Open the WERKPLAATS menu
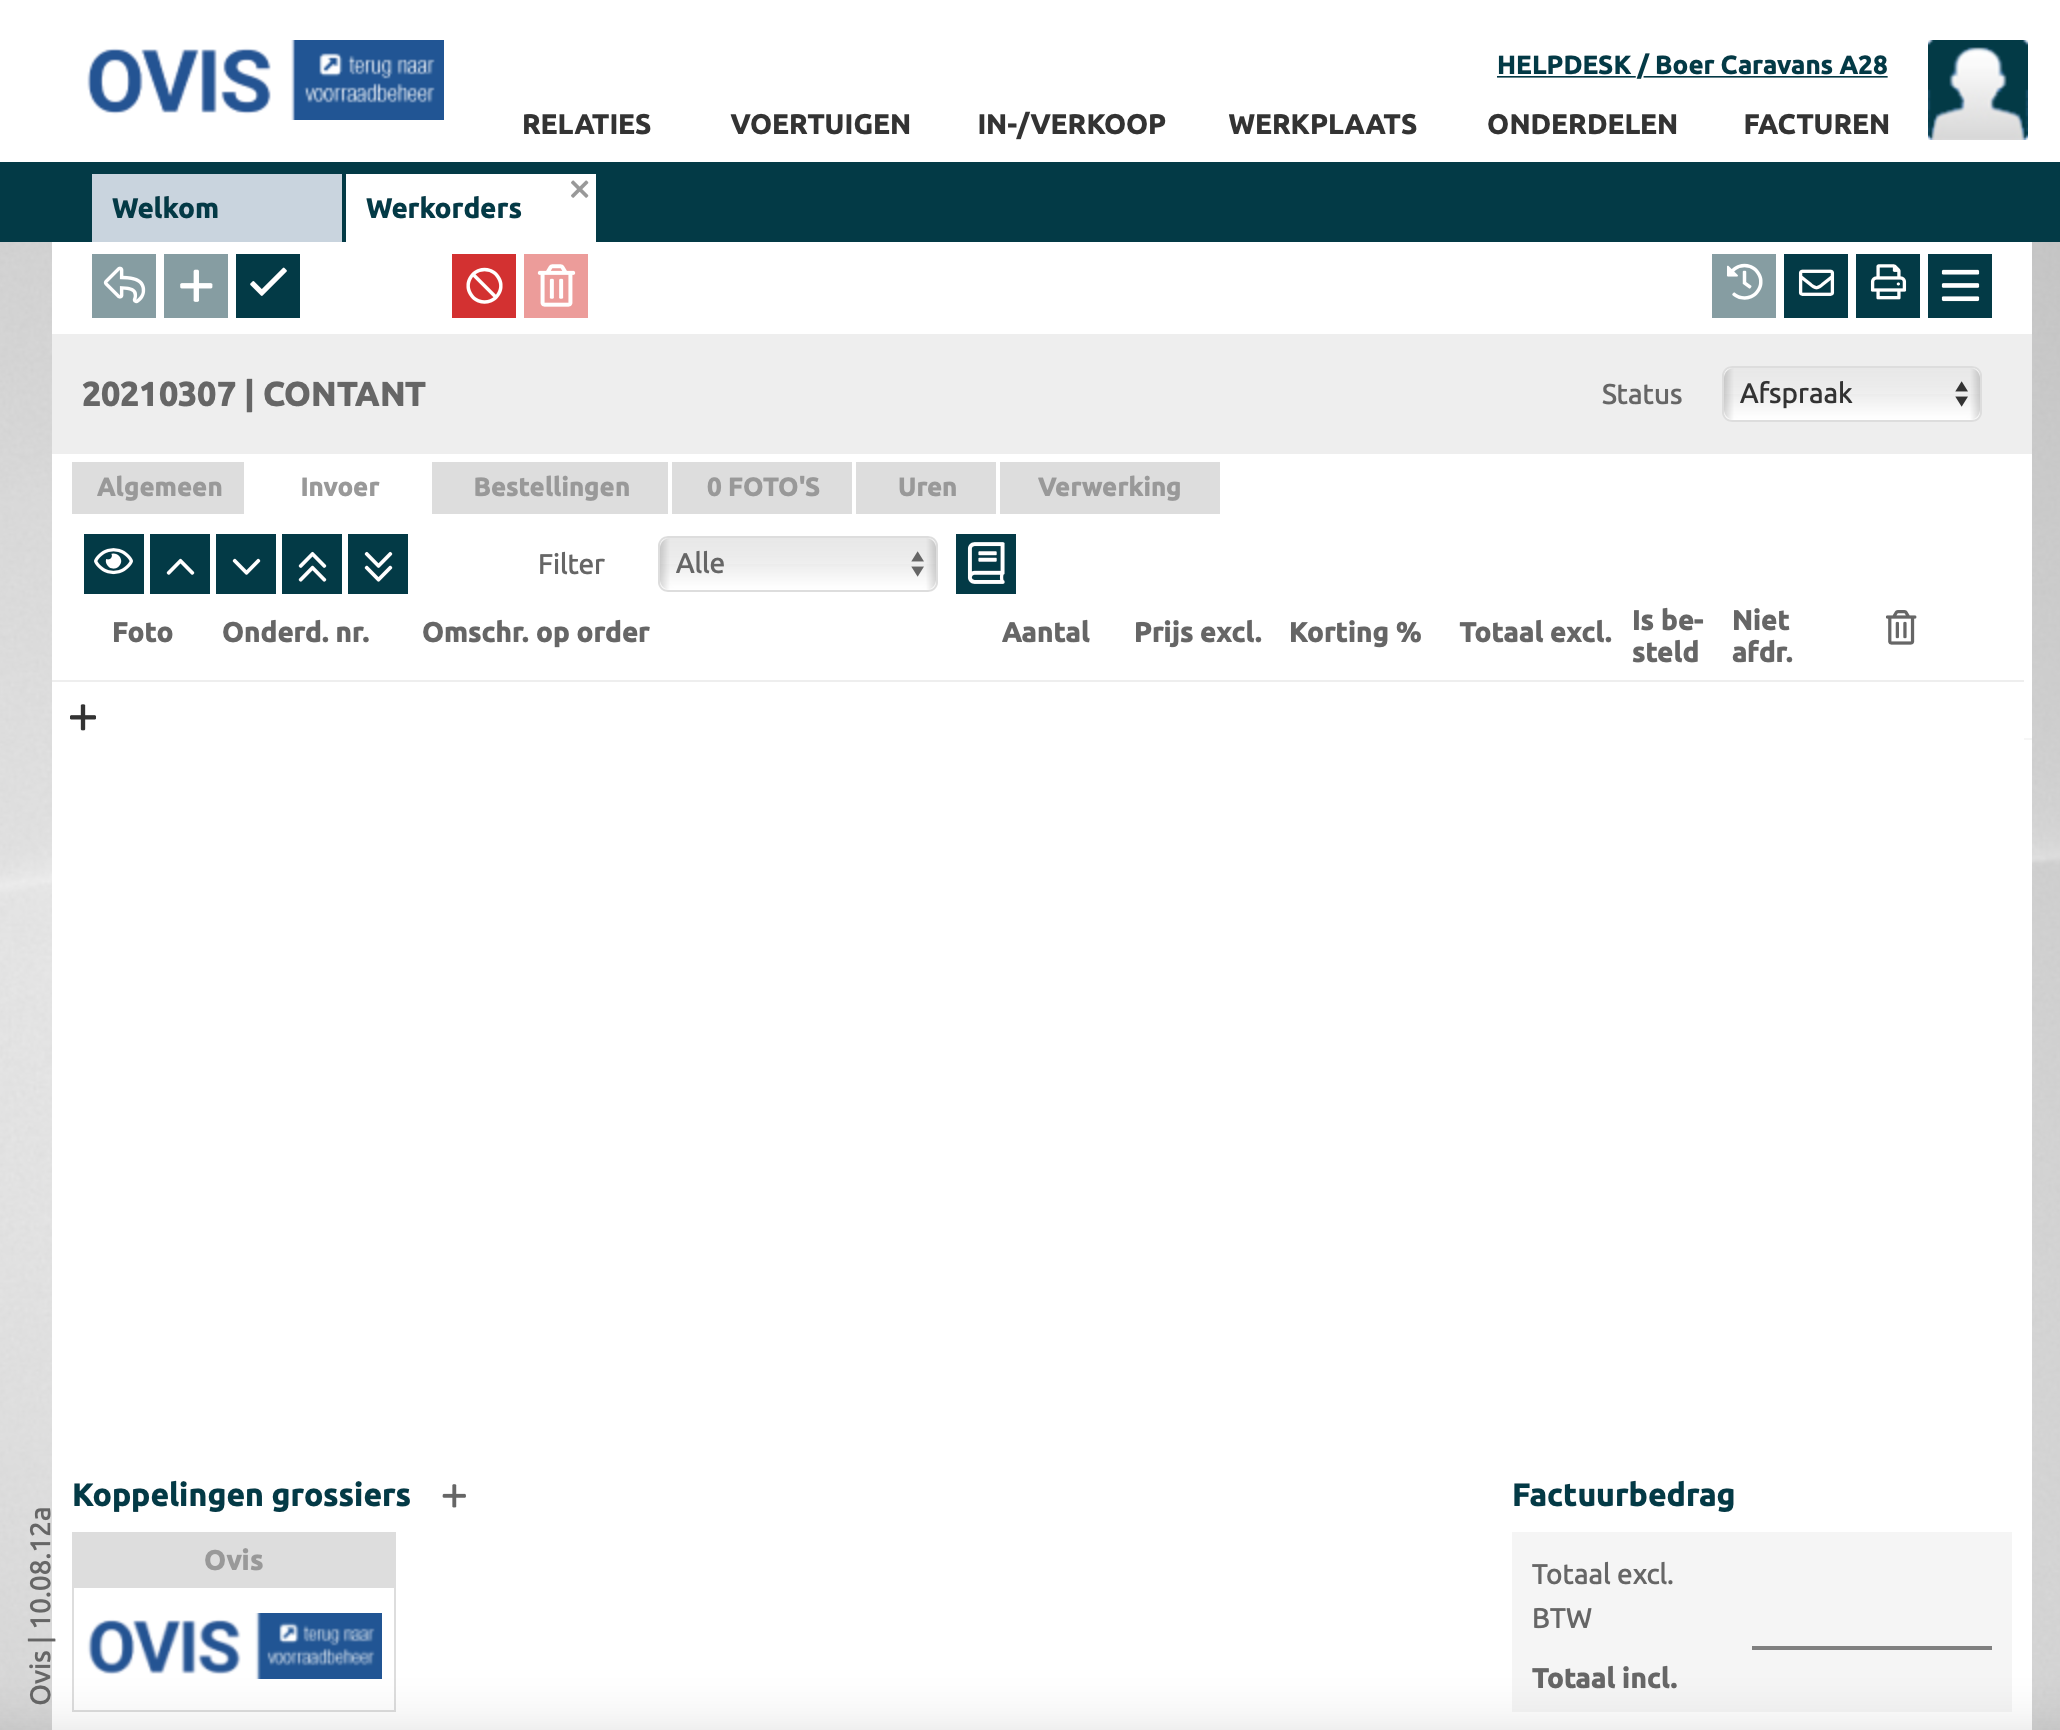The height and width of the screenshot is (1730, 2060). coord(1322,124)
